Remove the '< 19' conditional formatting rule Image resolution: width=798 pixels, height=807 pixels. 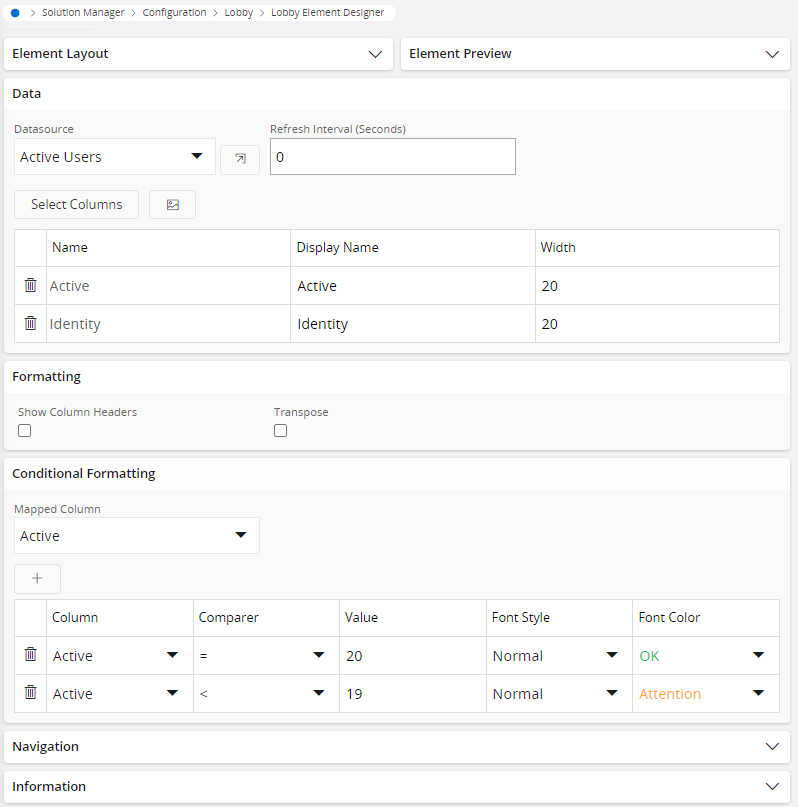click(x=30, y=693)
